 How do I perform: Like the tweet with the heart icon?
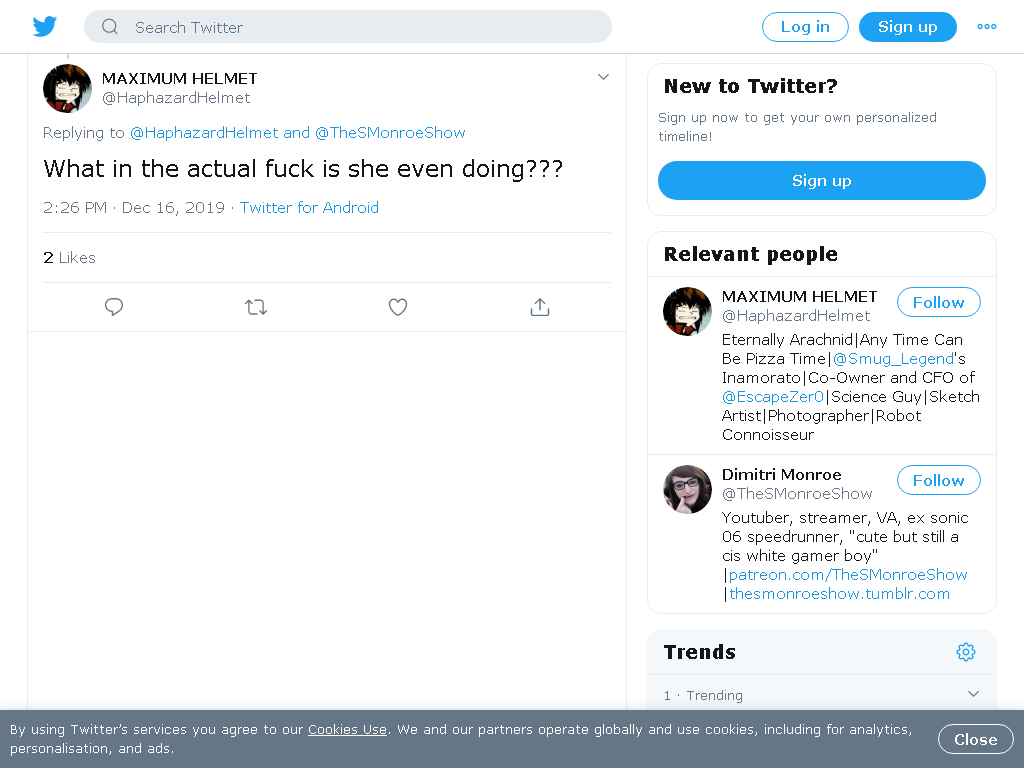pyautogui.click(x=398, y=307)
